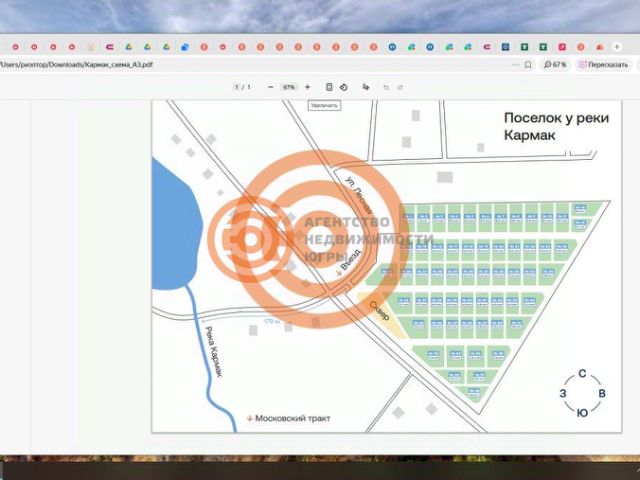The width and height of the screenshot is (640, 480).
Task: Click the Сквер label on yellow area
Action: pyautogui.click(x=380, y=311)
